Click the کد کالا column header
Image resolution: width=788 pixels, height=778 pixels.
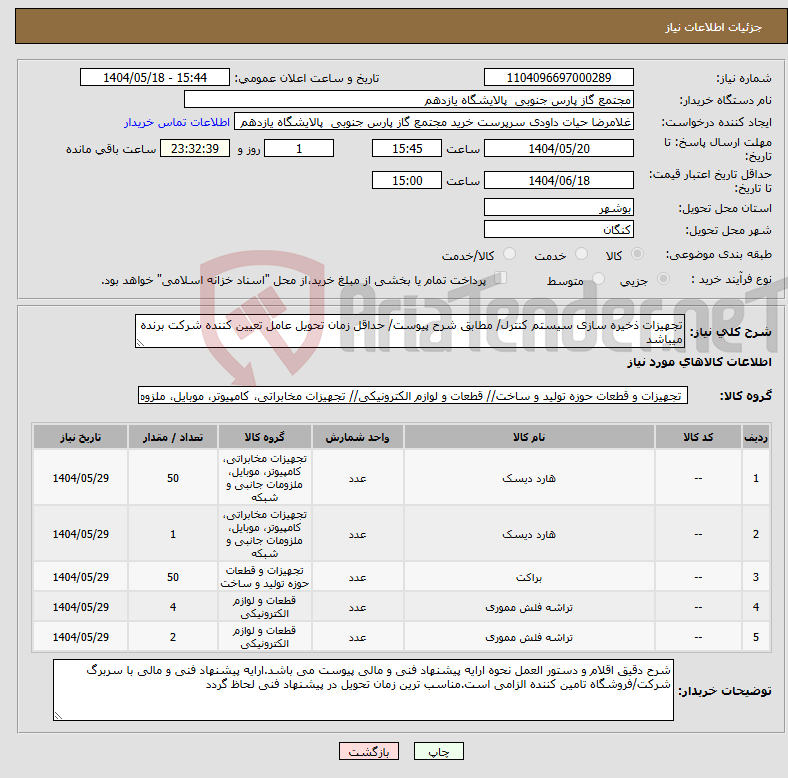click(698, 437)
